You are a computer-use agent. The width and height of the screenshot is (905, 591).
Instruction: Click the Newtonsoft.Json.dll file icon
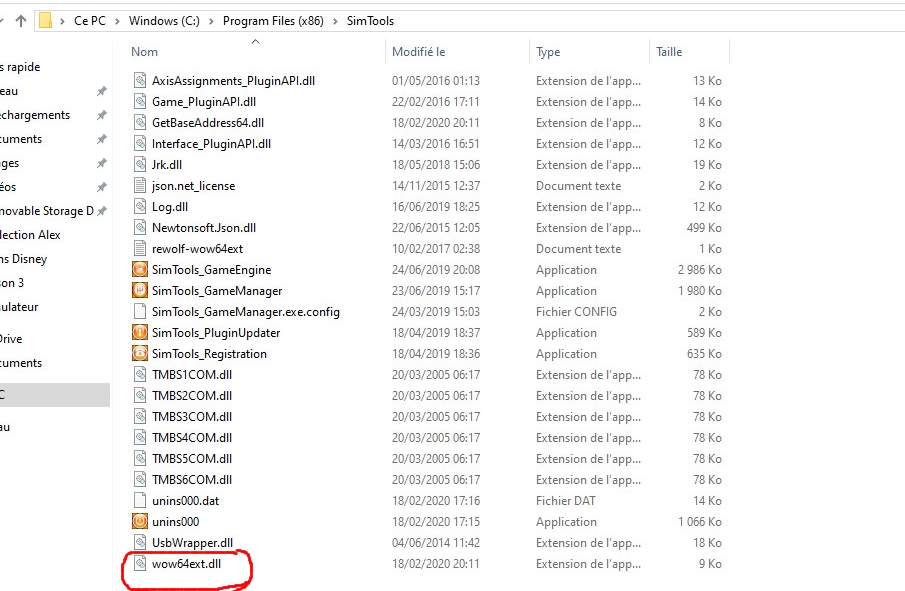tap(140, 227)
